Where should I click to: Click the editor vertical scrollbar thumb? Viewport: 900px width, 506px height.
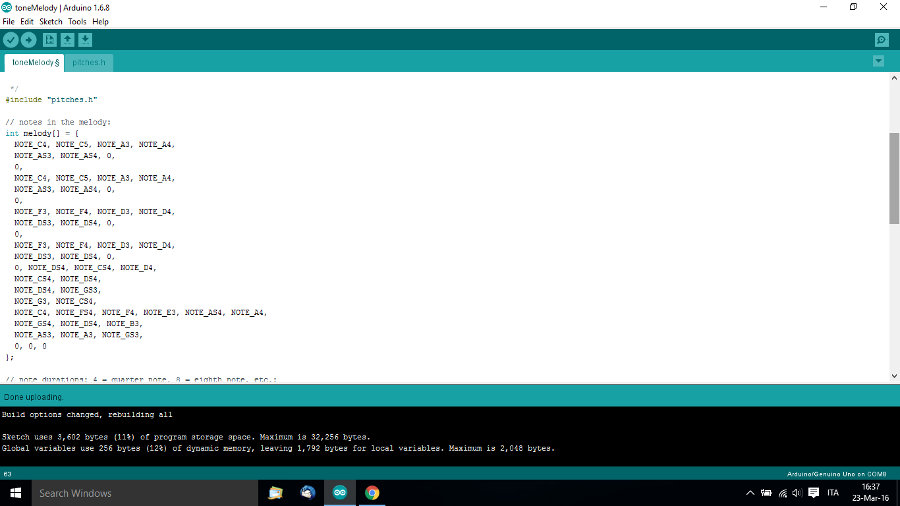tap(894, 178)
